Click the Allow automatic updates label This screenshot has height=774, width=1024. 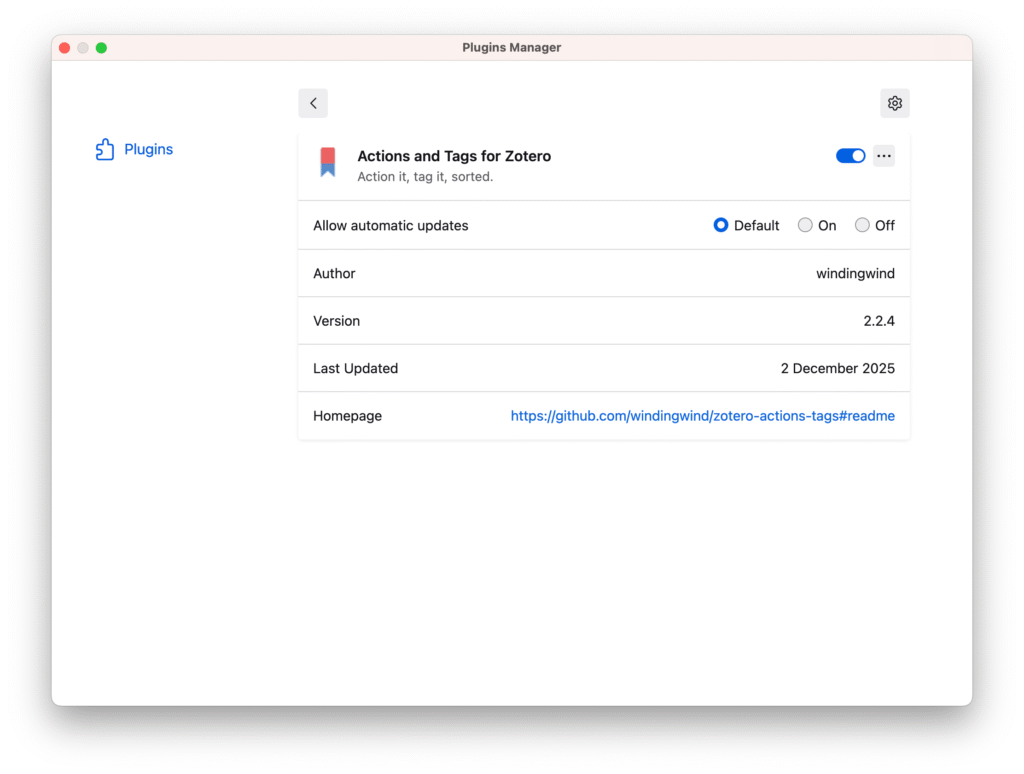390,226
